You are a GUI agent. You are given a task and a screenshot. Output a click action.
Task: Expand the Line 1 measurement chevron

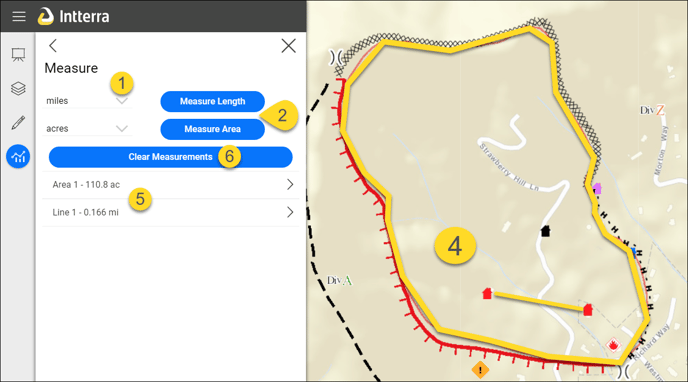[290, 212]
